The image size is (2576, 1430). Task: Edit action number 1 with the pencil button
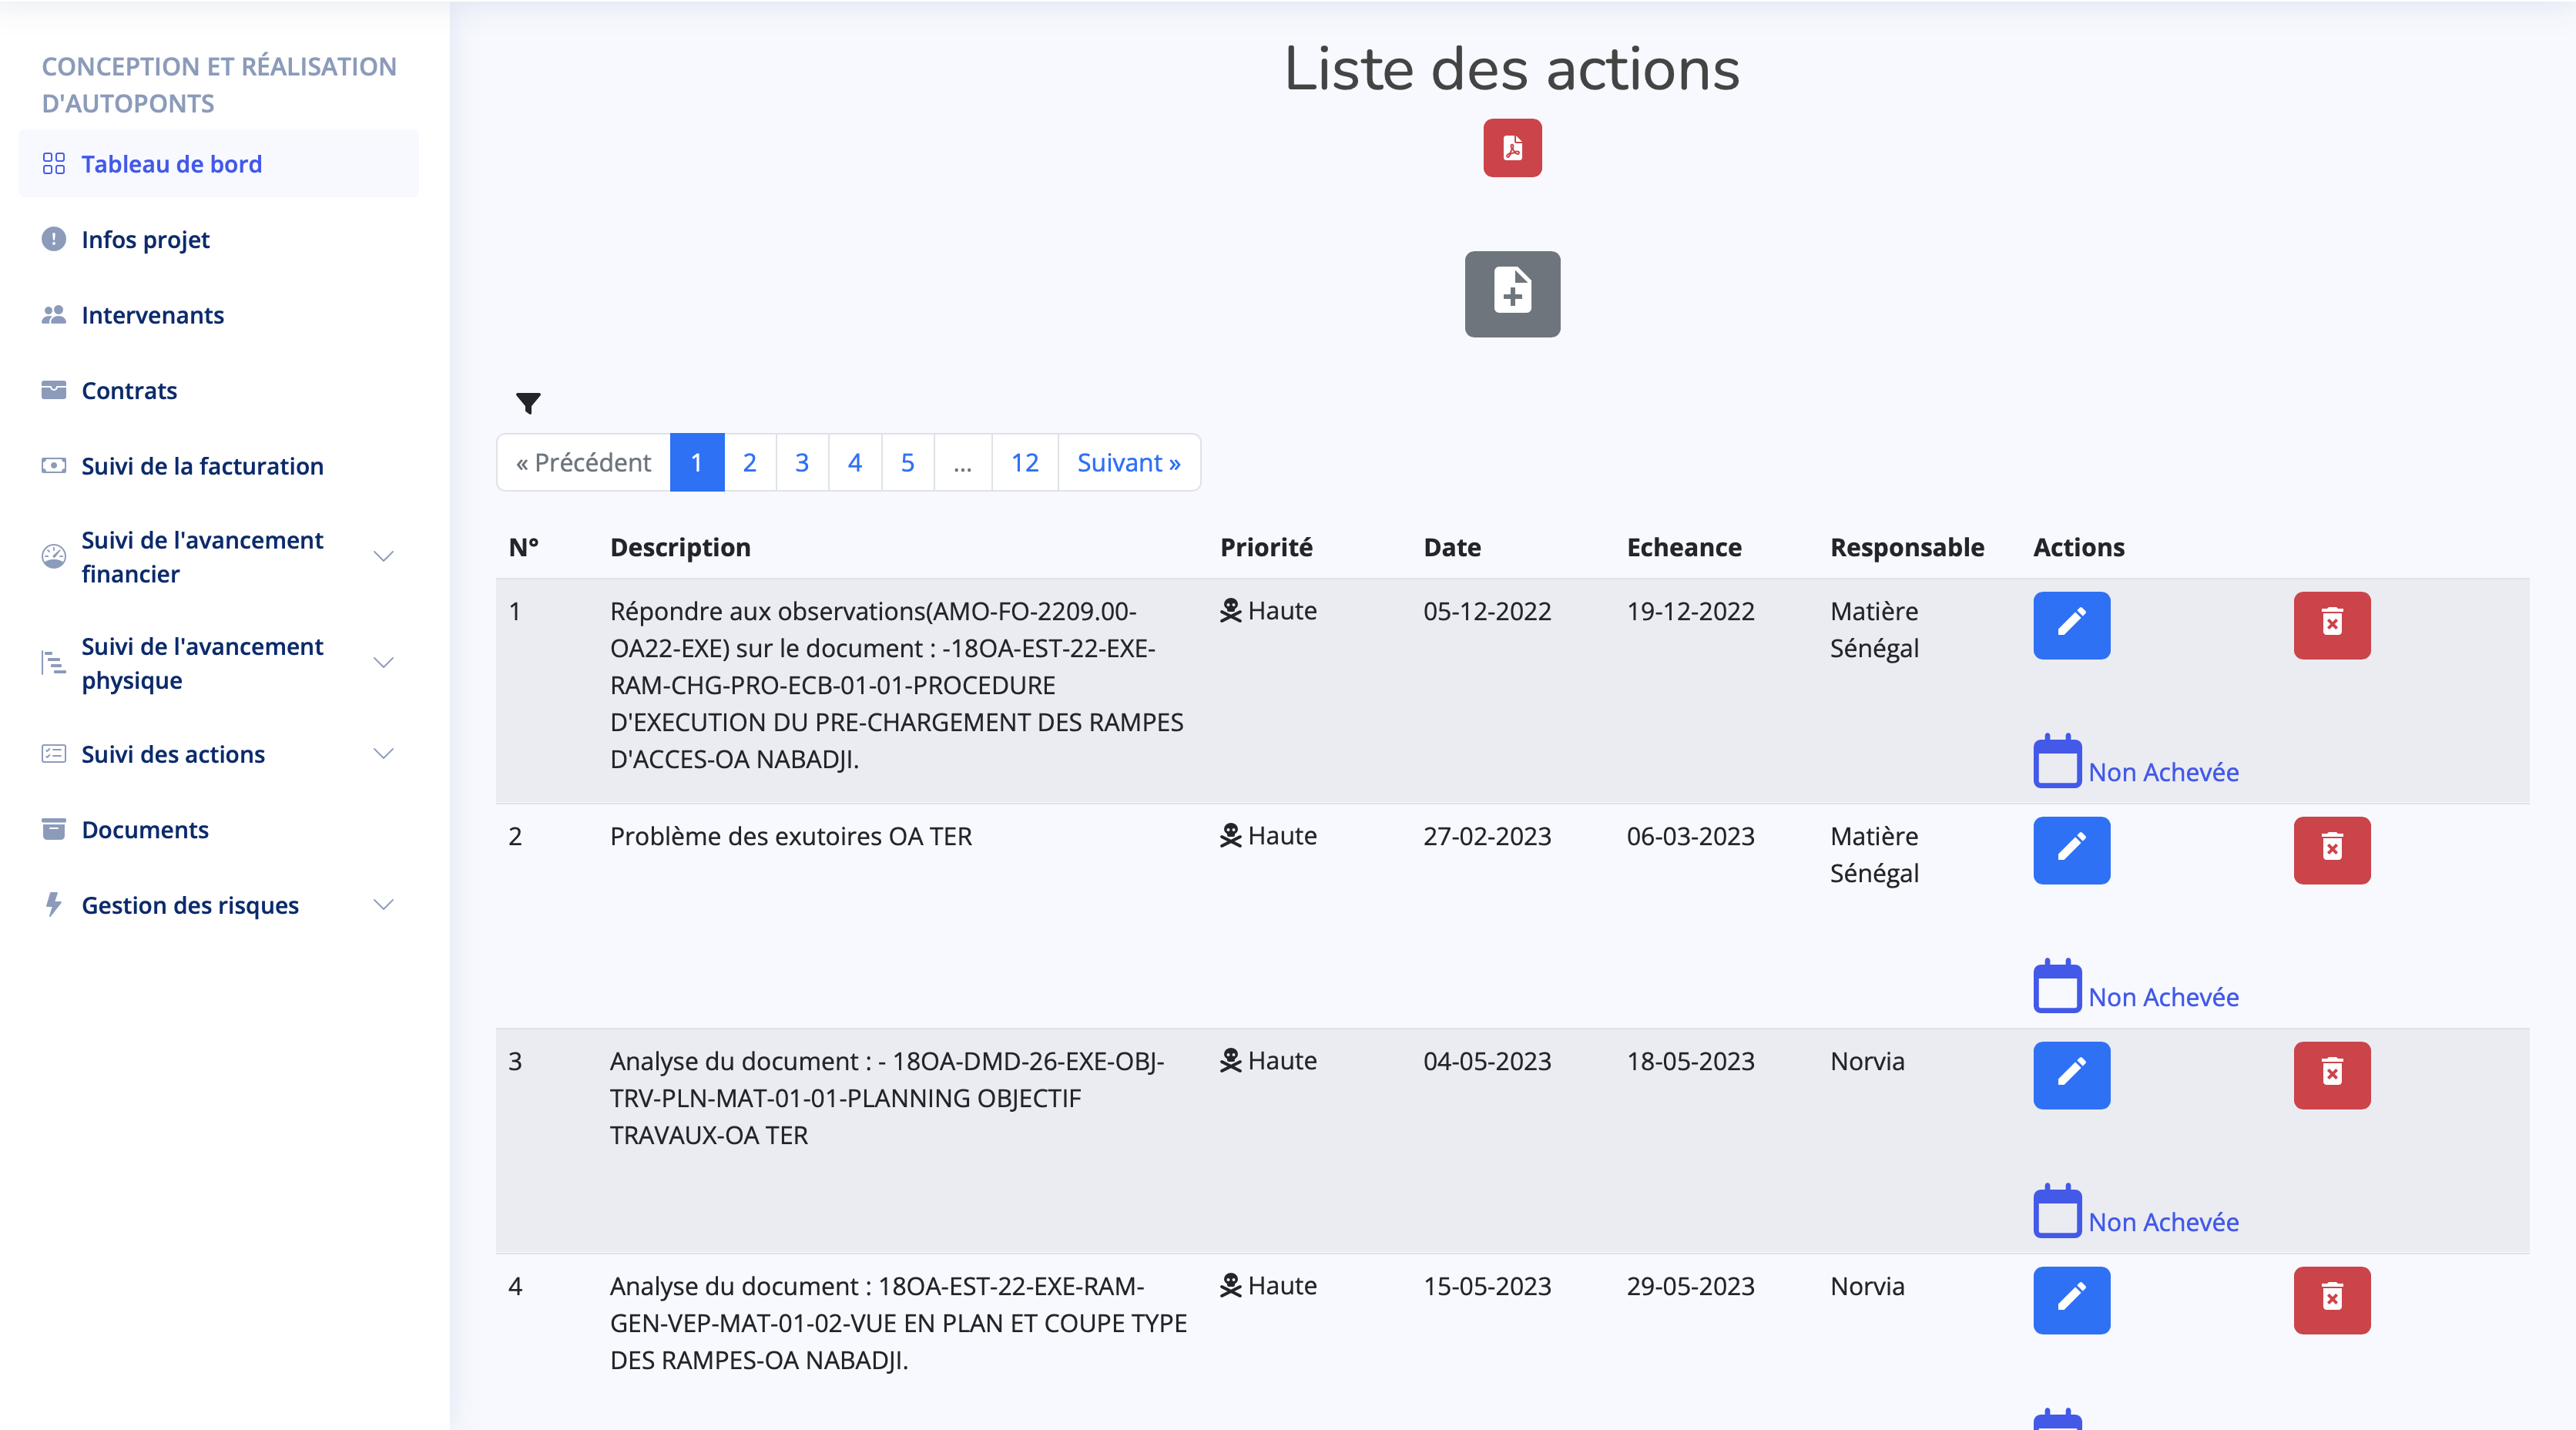[x=2071, y=625]
